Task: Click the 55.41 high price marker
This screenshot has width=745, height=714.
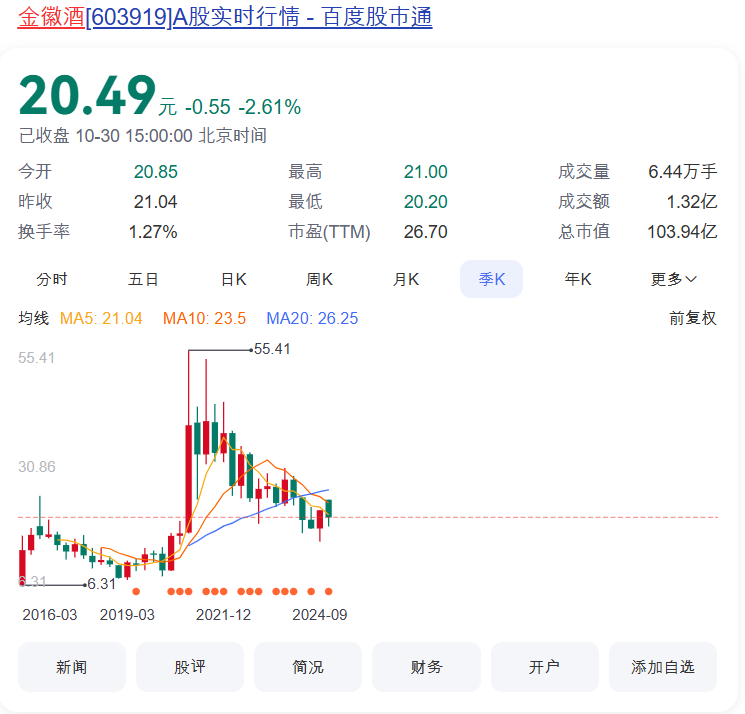Action: pyautogui.click(x=272, y=349)
